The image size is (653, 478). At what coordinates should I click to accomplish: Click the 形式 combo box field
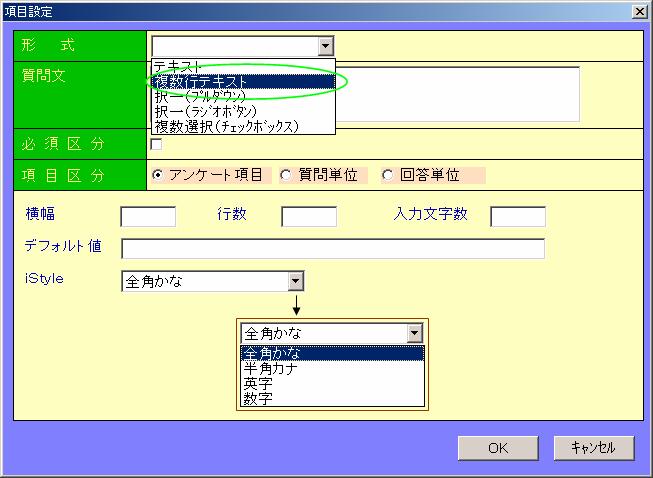243,46
